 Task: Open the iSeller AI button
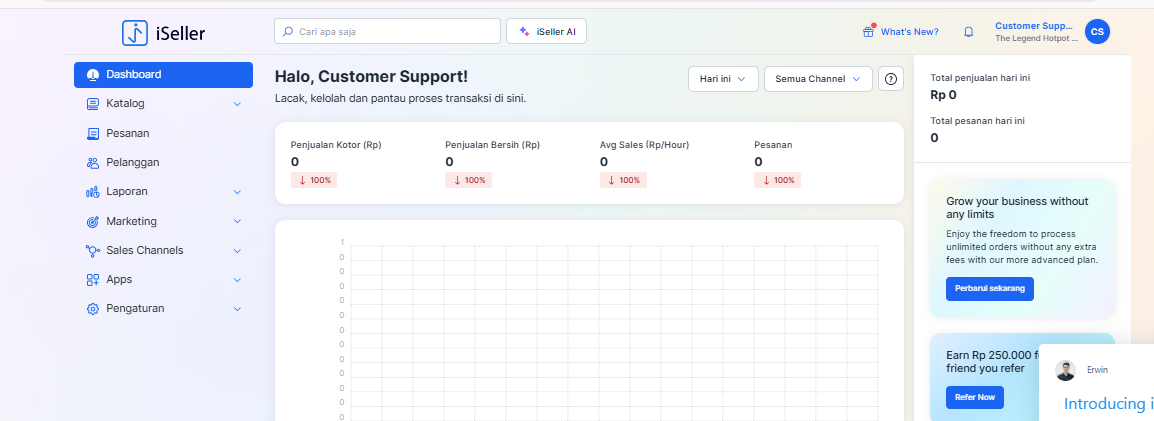pyautogui.click(x=546, y=32)
